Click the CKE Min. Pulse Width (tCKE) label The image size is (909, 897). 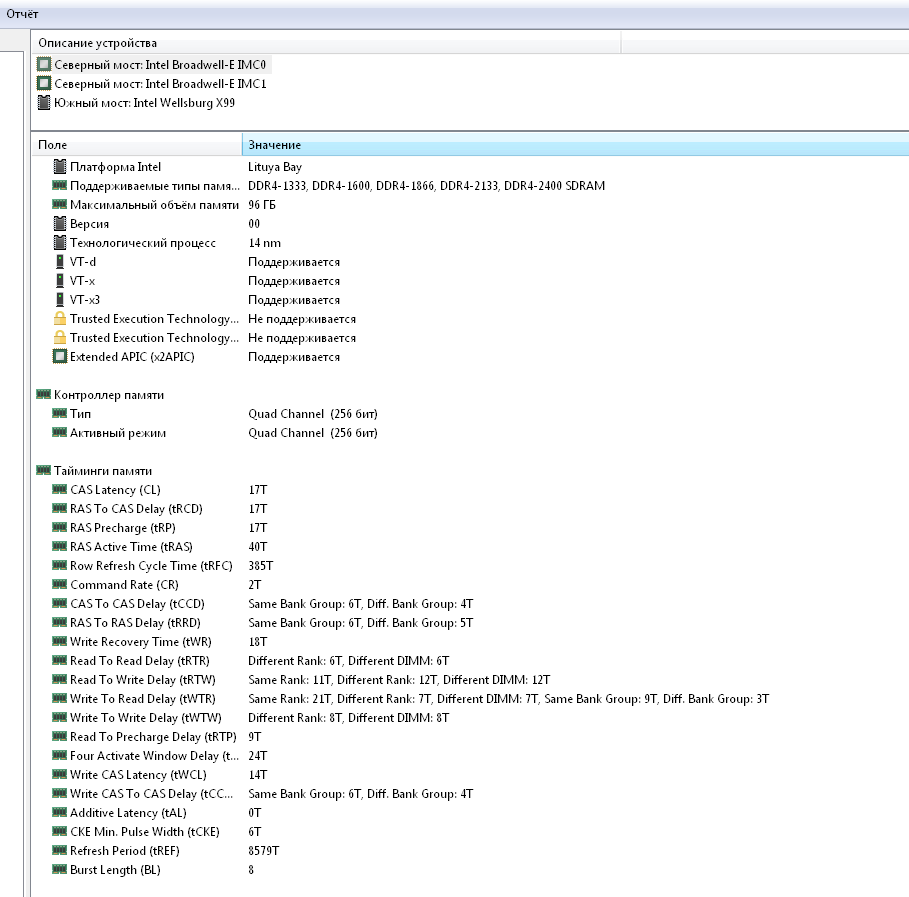[144, 831]
